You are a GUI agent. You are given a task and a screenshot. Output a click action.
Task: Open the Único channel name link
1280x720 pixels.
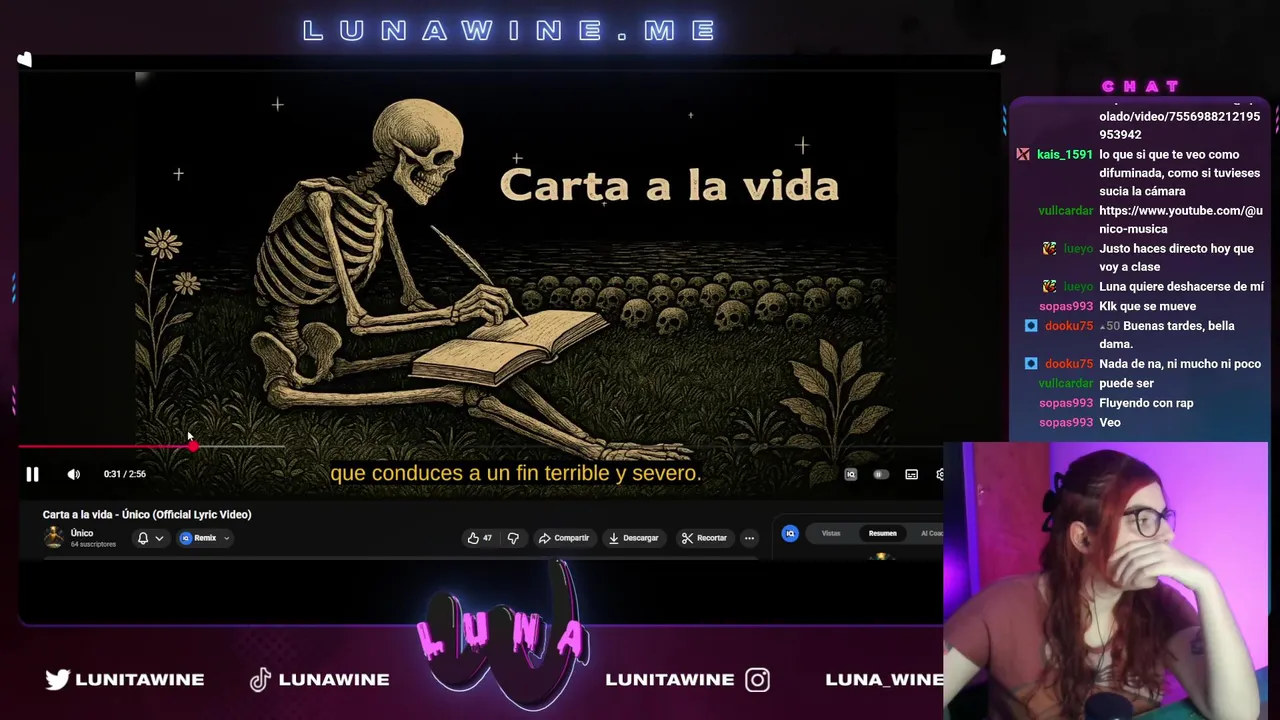82,533
